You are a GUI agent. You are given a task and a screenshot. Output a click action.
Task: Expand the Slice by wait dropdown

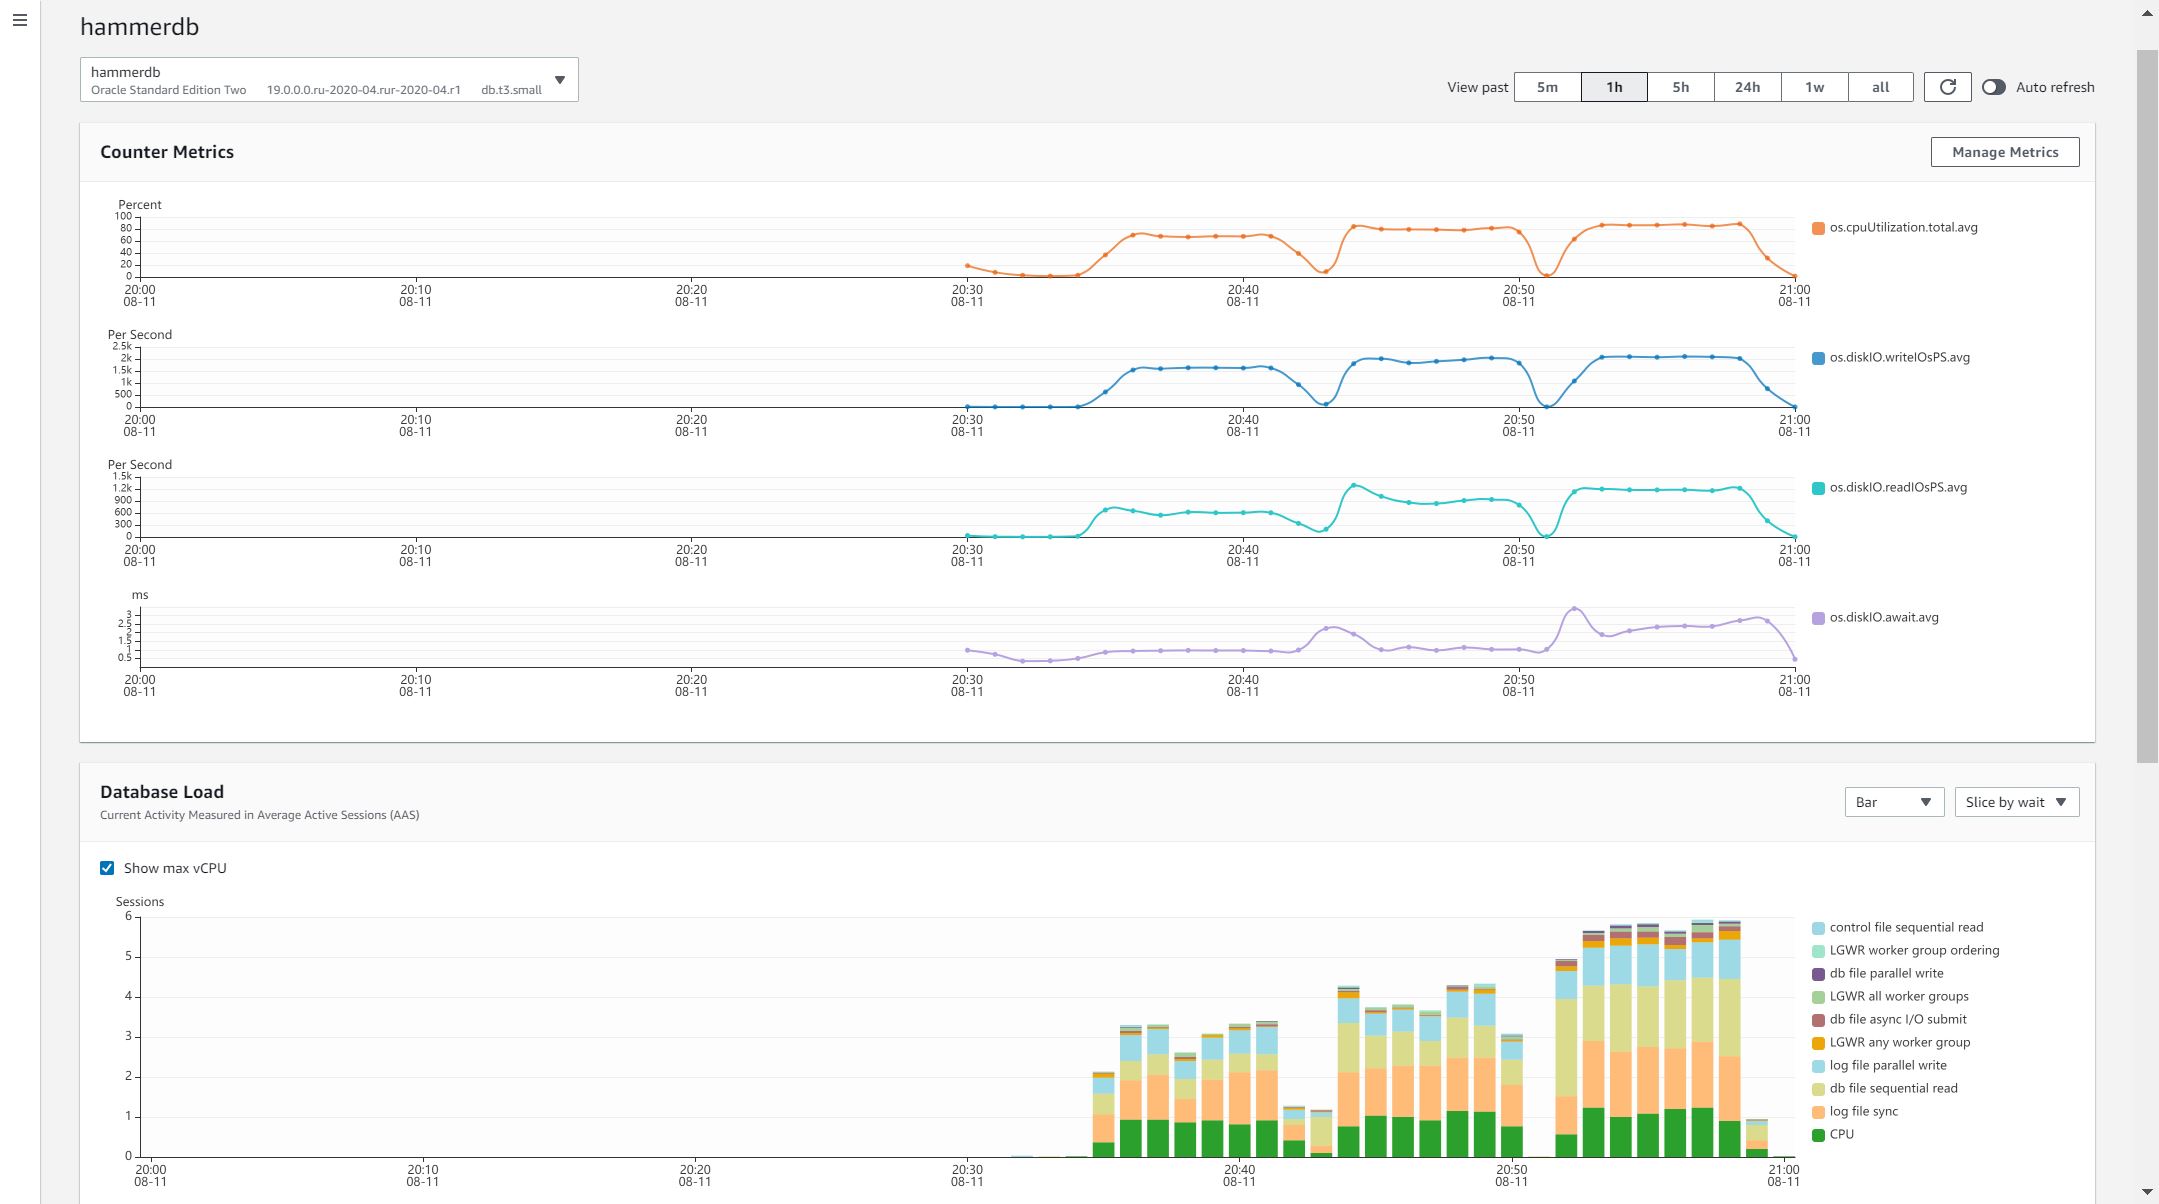[2016, 802]
